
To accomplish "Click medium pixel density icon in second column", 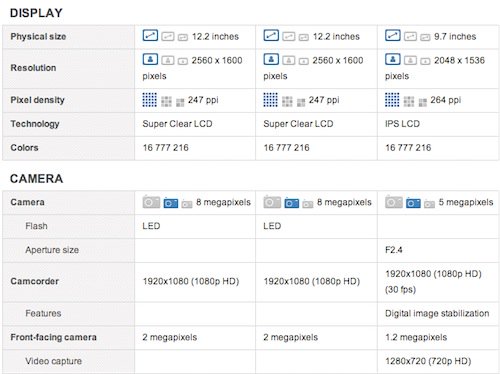I will click(287, 101).
